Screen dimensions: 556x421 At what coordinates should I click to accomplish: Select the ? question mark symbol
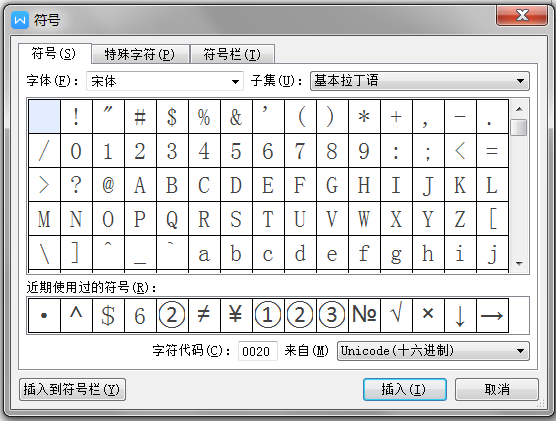pyautogui.click(x=77, y=185)
